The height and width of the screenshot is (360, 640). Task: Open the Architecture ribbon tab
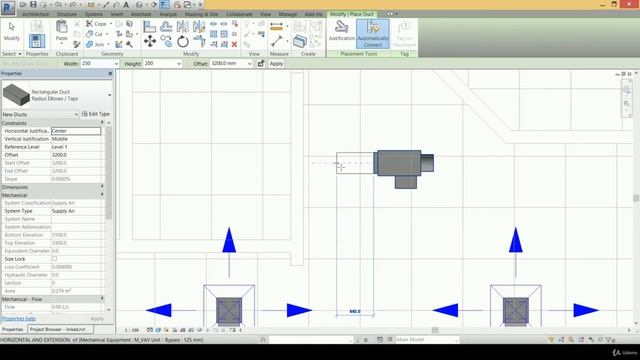pos(36,14)
